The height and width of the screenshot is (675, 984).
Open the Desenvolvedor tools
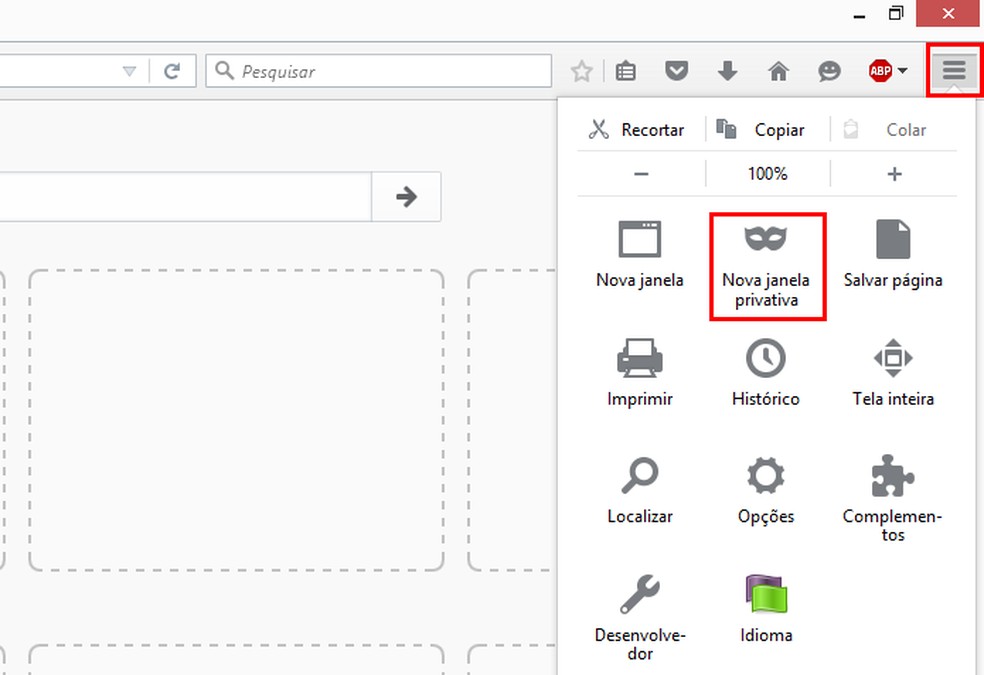point(640,608)
